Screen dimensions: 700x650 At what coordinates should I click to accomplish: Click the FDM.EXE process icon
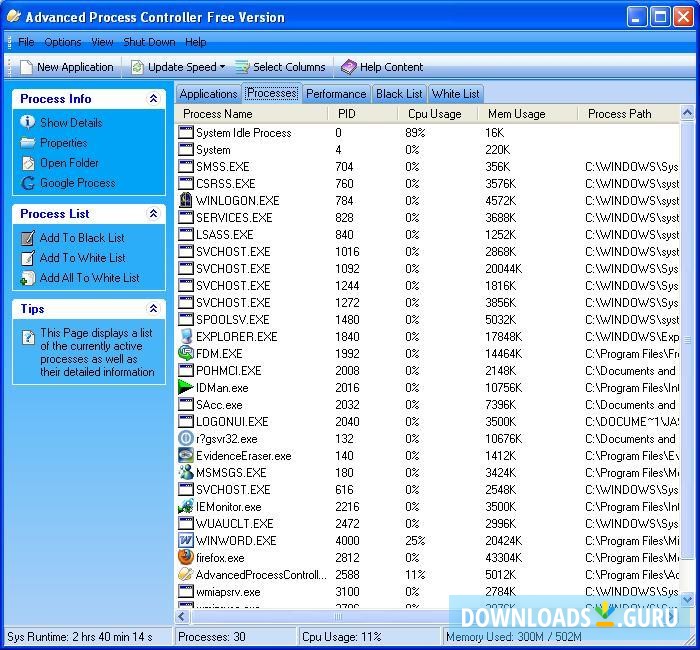click(x=185, y=354)
